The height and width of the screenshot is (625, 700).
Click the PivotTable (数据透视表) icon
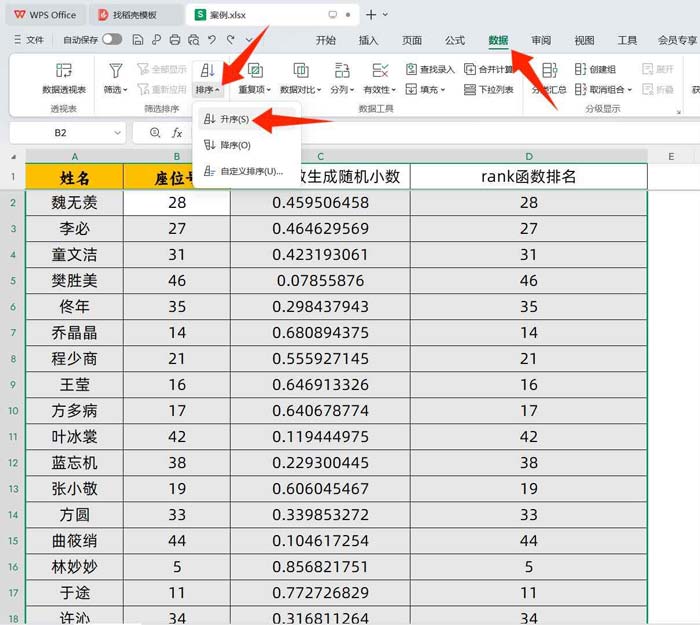64,70
